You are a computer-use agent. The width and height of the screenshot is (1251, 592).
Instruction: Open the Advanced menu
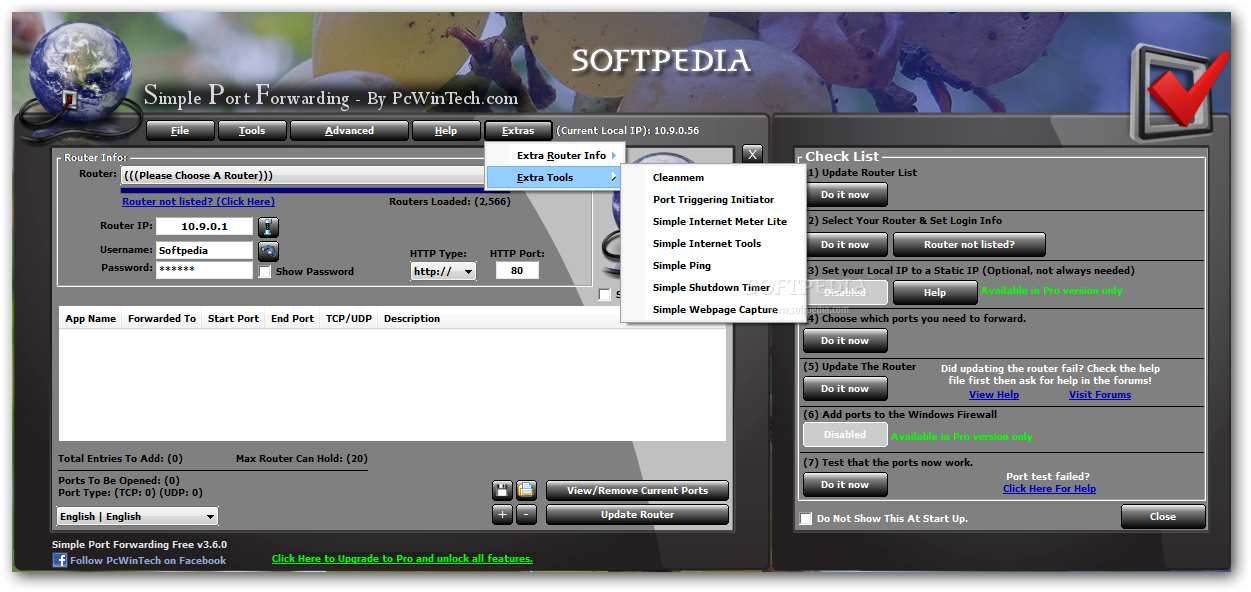click(x=350, y=131)
